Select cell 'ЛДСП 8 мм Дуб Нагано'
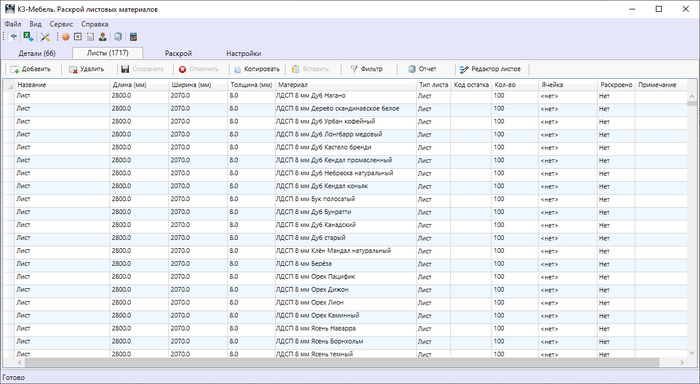 point(346,96)
